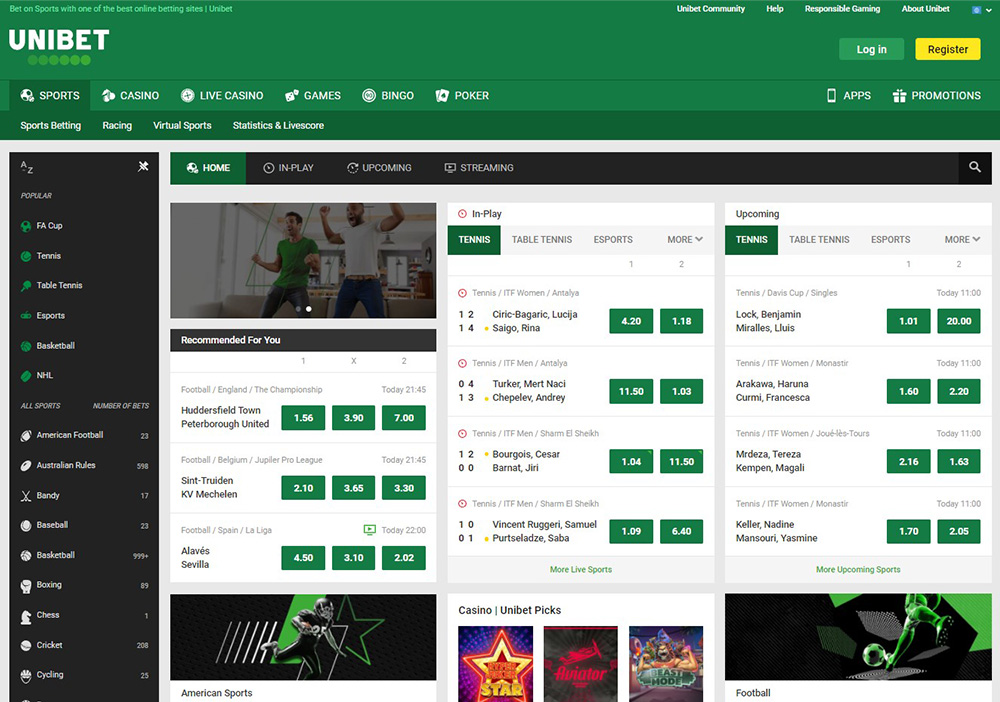Select Table Tennis tab in In-Play panel
This screenshot has height=702, width=1000.
point(542,240)
